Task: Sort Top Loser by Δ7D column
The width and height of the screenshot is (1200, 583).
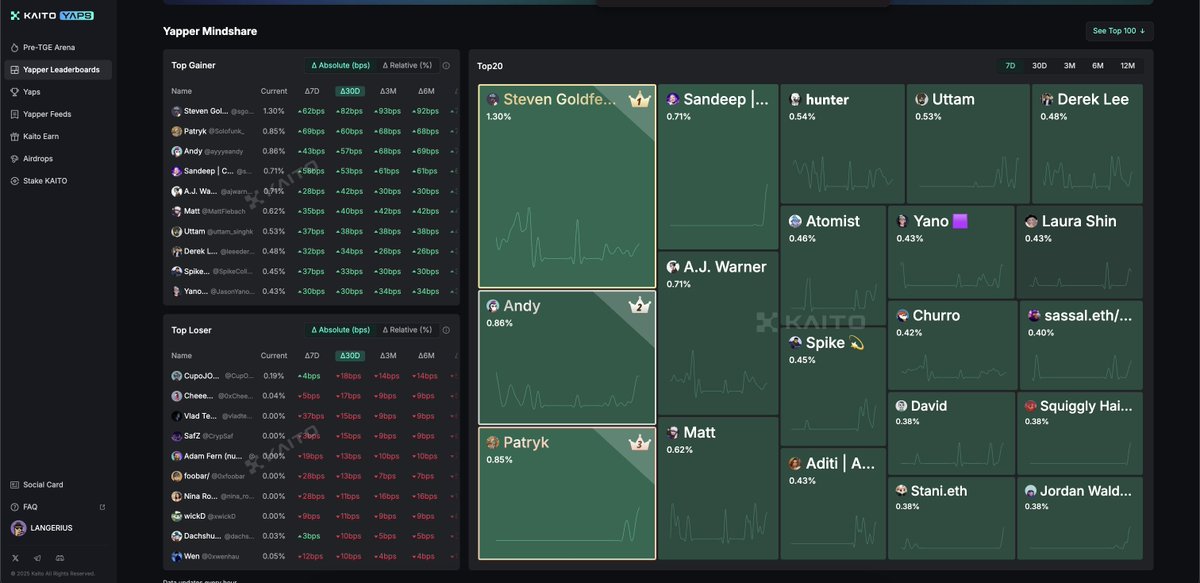Action: click(312, 355)
